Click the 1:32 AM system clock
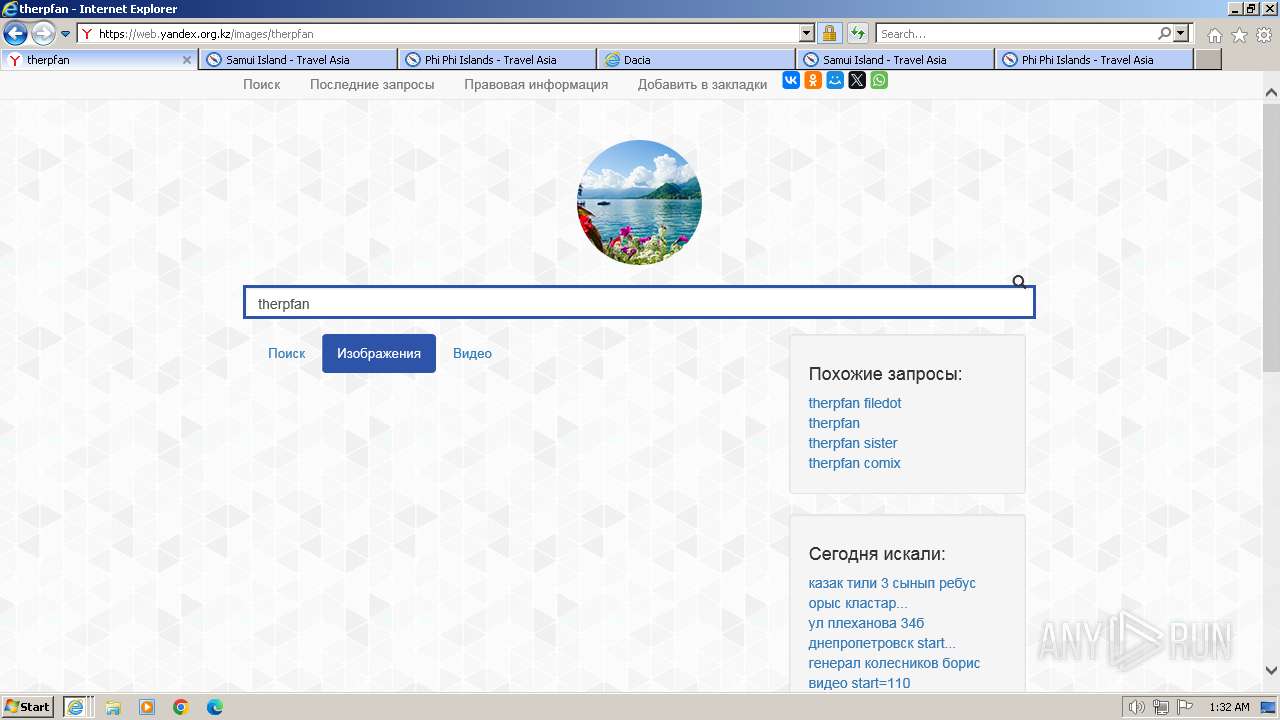Screen dimensions: 1280x720 [x=1229, y=707]
